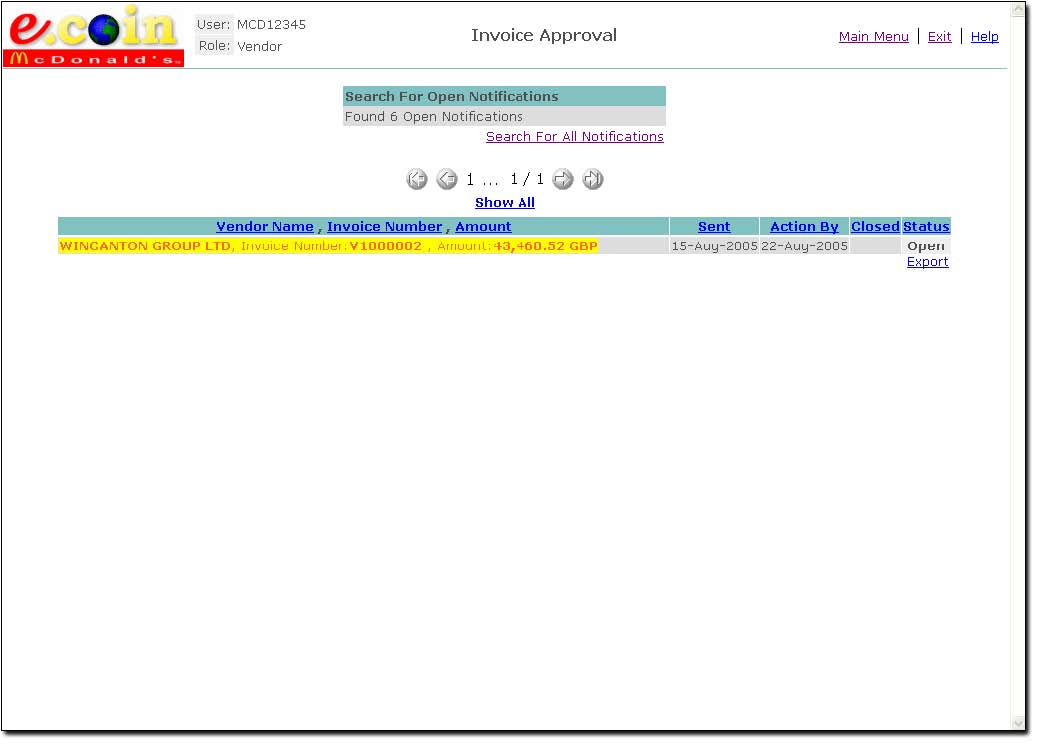Click the e.coin logo
Image resolution: width=1045 pixels, height=749 pixels.
(95, 29)
